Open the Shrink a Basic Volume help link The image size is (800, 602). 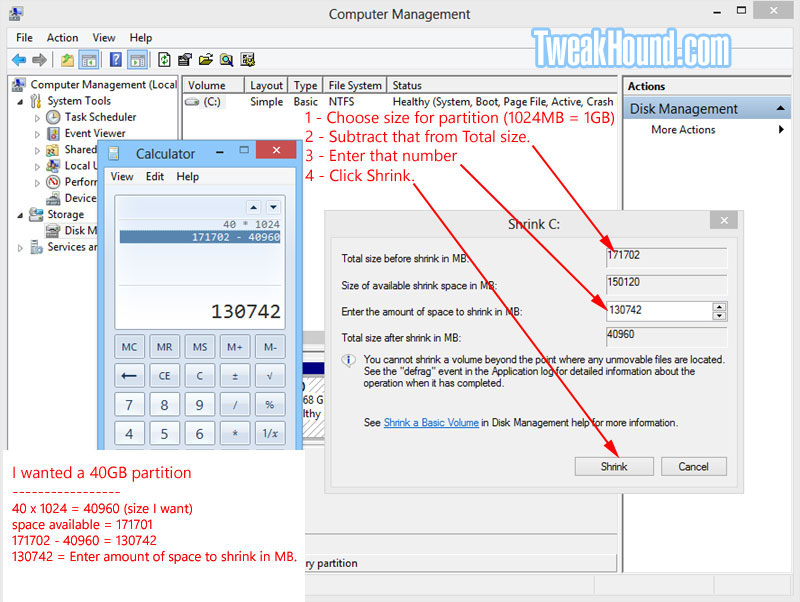coord(431,422)
